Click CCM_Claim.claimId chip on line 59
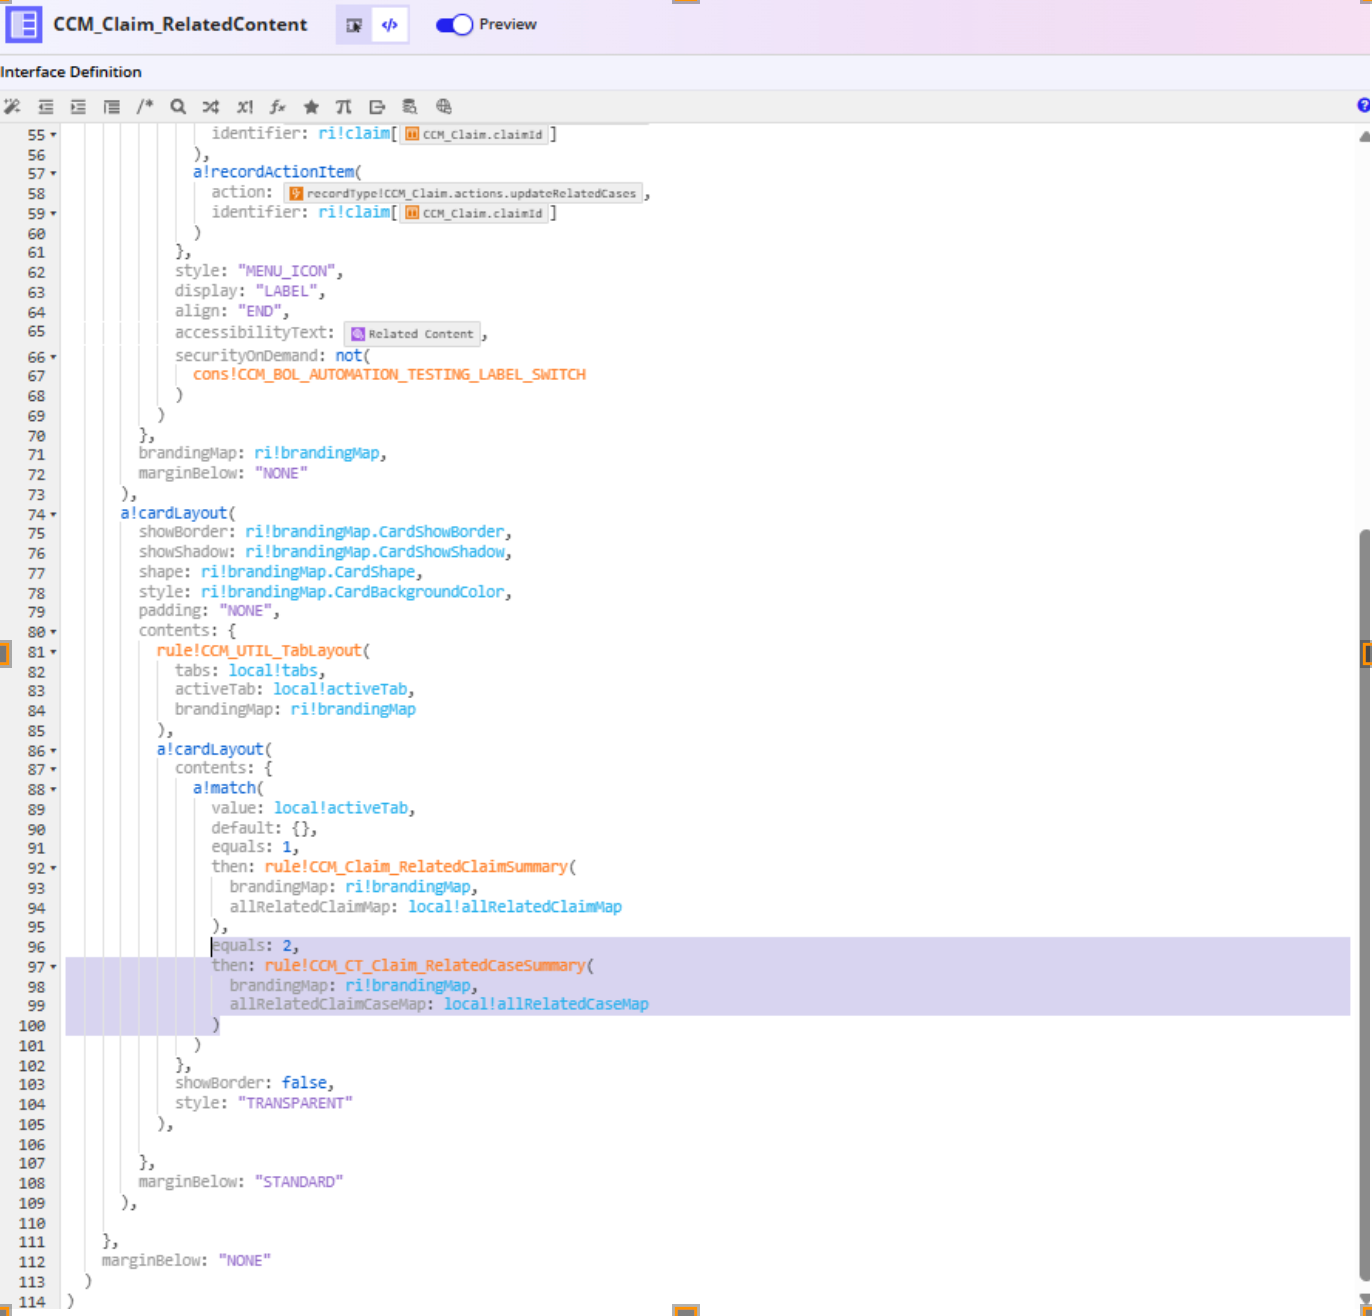 (x=474, y=213)
